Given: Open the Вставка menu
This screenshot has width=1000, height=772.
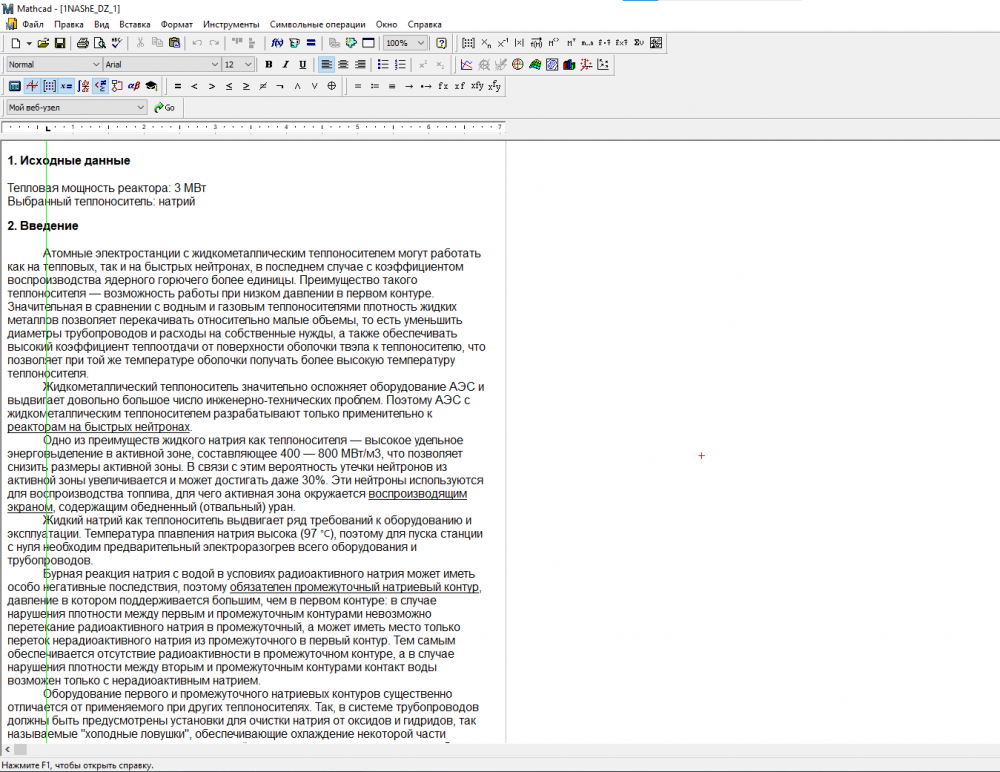Looking at the screenshot, I should coord(134,23).
